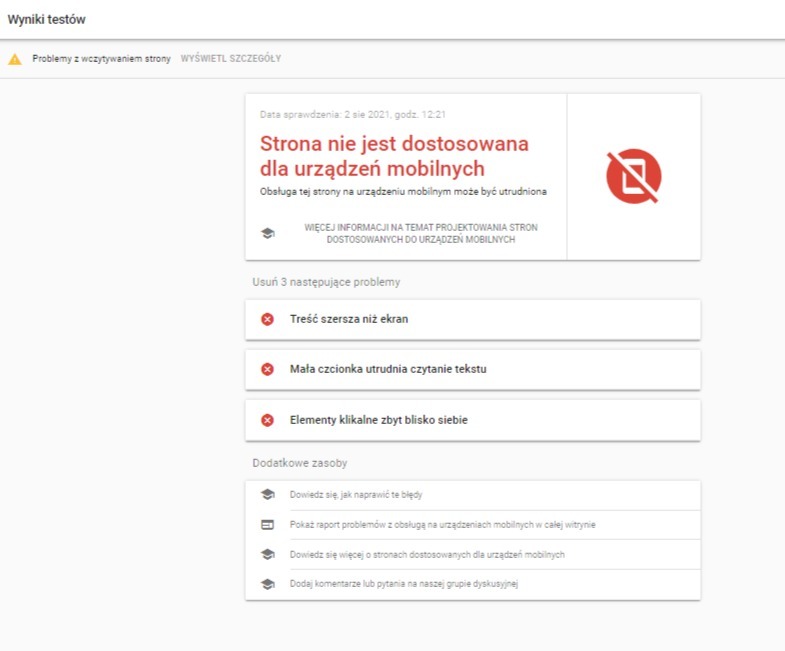The width and height of the screenshot is (785, 651).
Task: Expand Mała czcionka utrudnia czytanie tekstu issue
Action: (473, 370)
